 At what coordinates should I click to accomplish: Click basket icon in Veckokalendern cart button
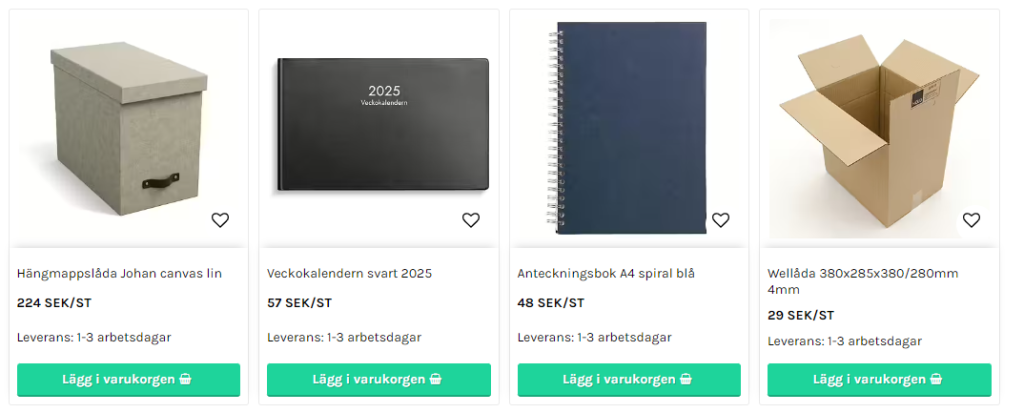tap(436, 379)
